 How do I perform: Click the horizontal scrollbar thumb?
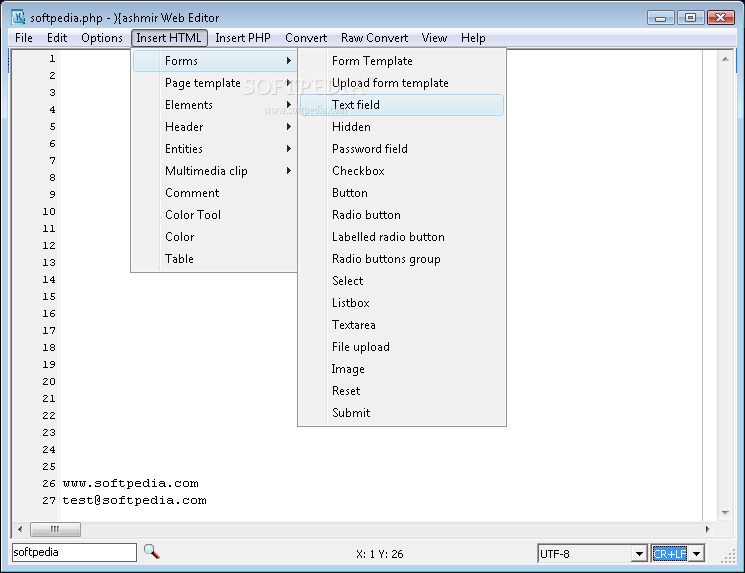coord(55,529)
